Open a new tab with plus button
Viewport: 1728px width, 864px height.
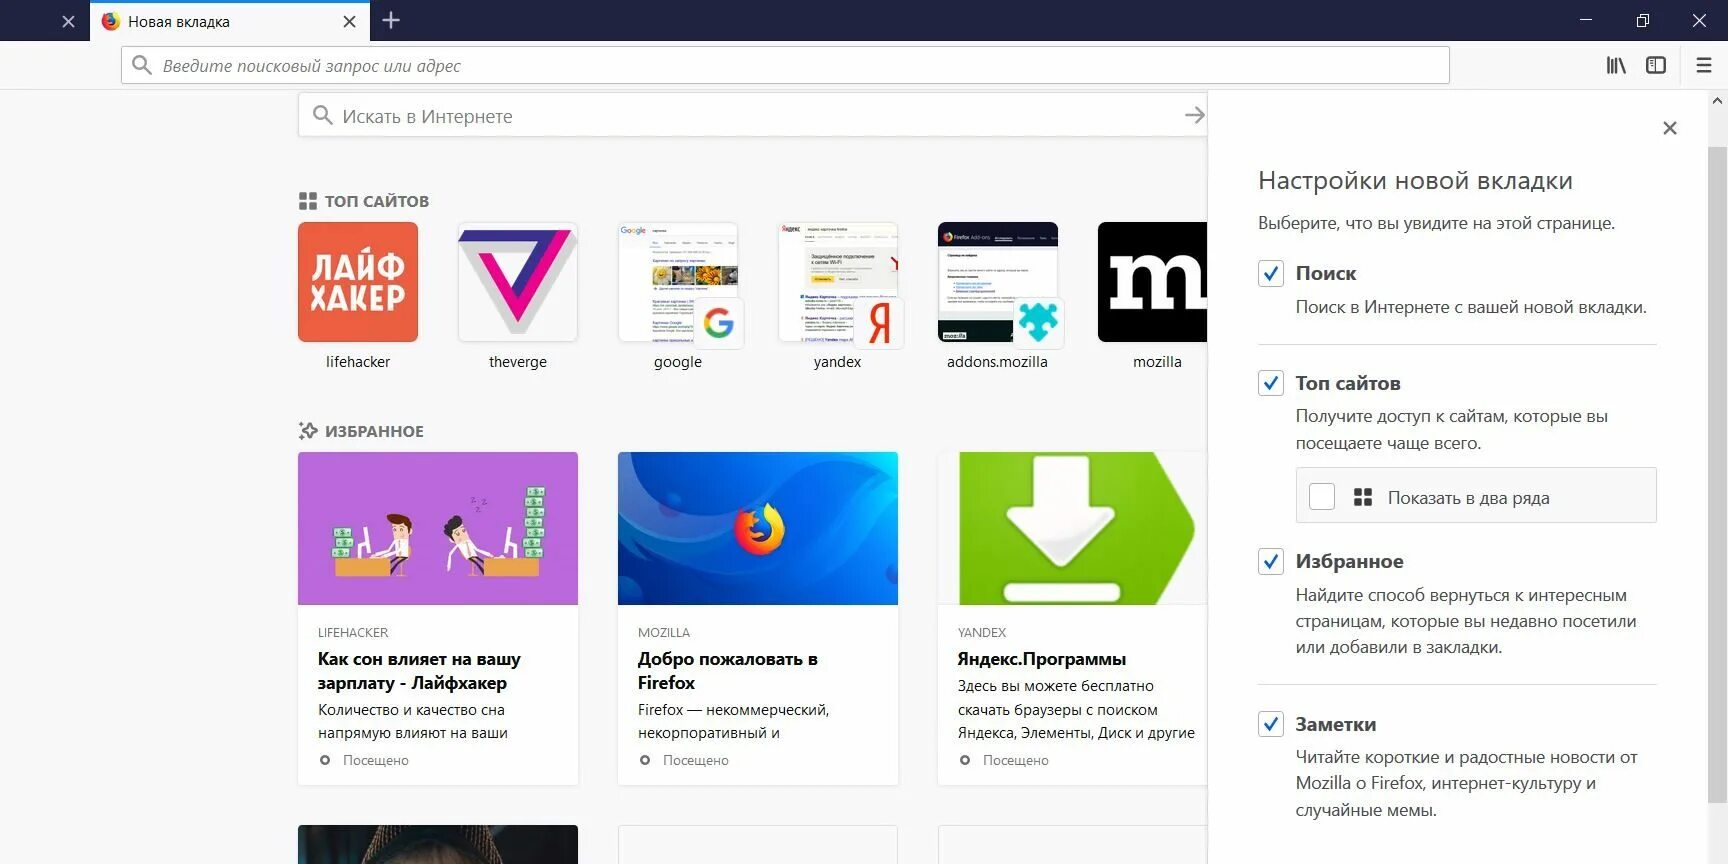[391, 20]
